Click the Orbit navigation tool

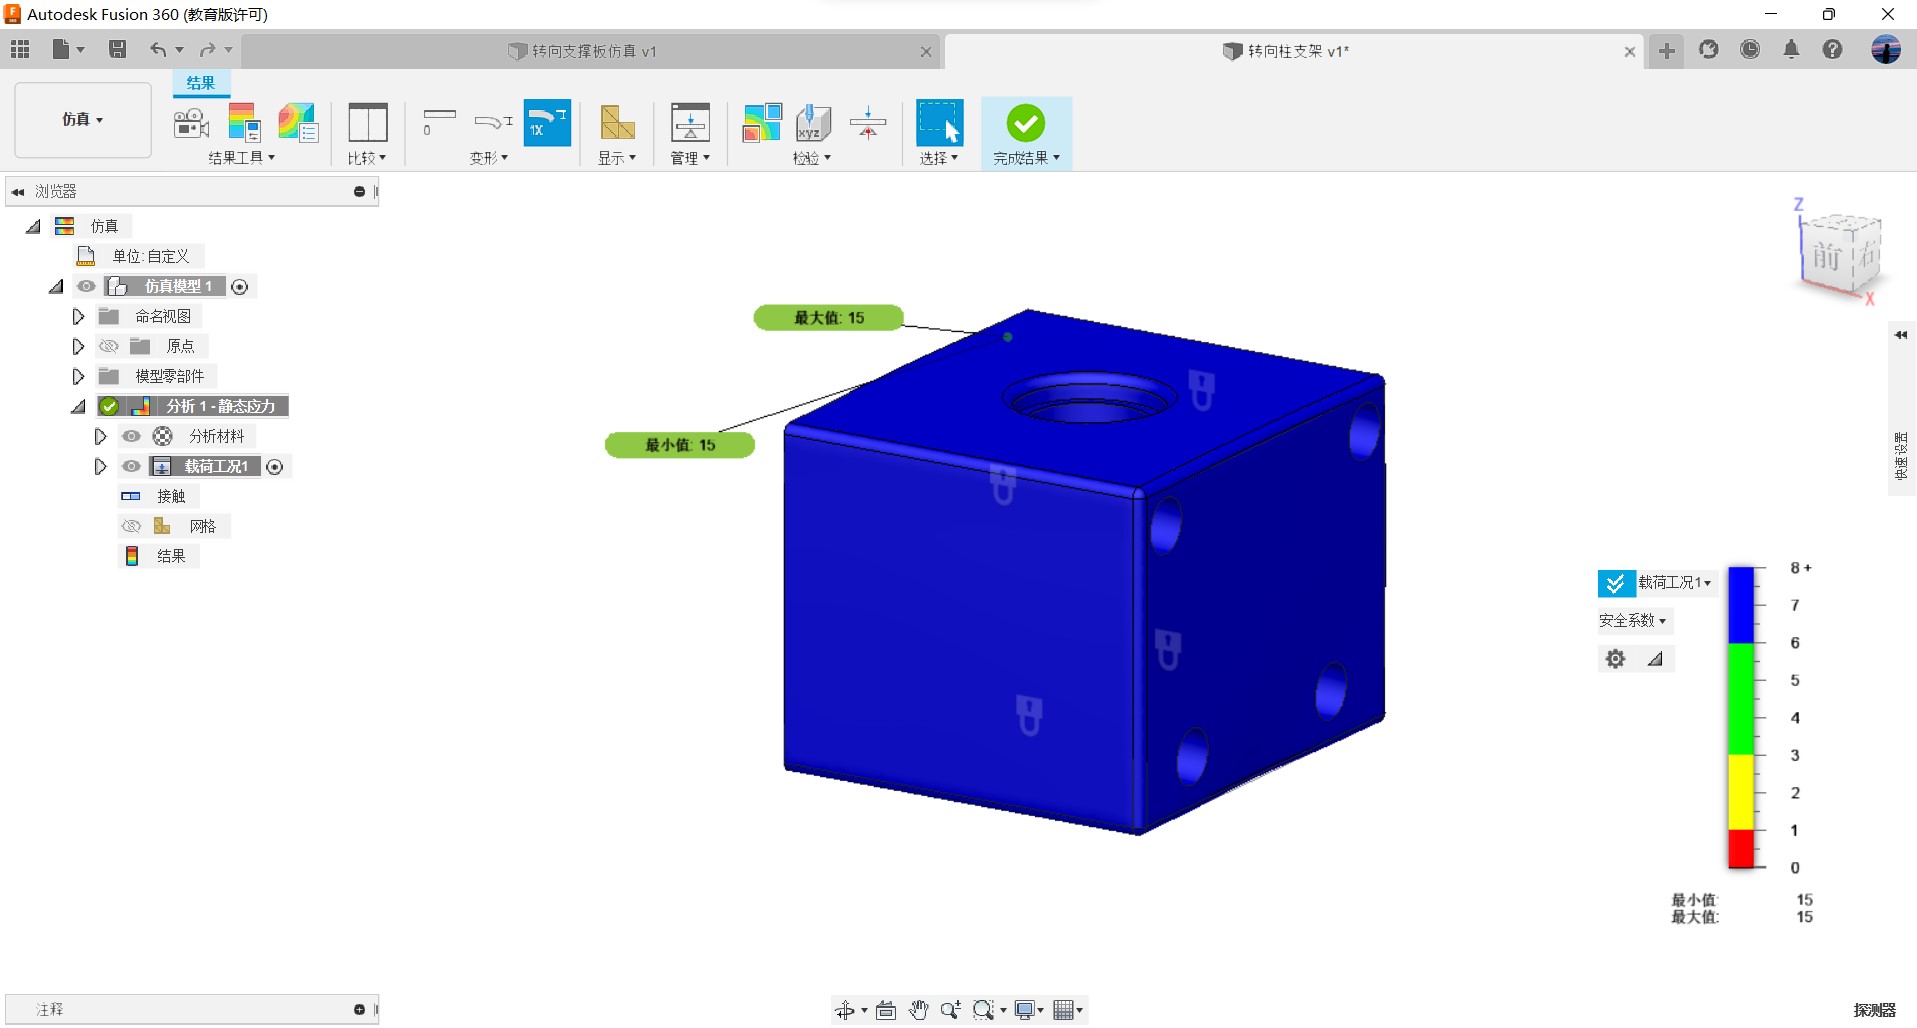845,1010
